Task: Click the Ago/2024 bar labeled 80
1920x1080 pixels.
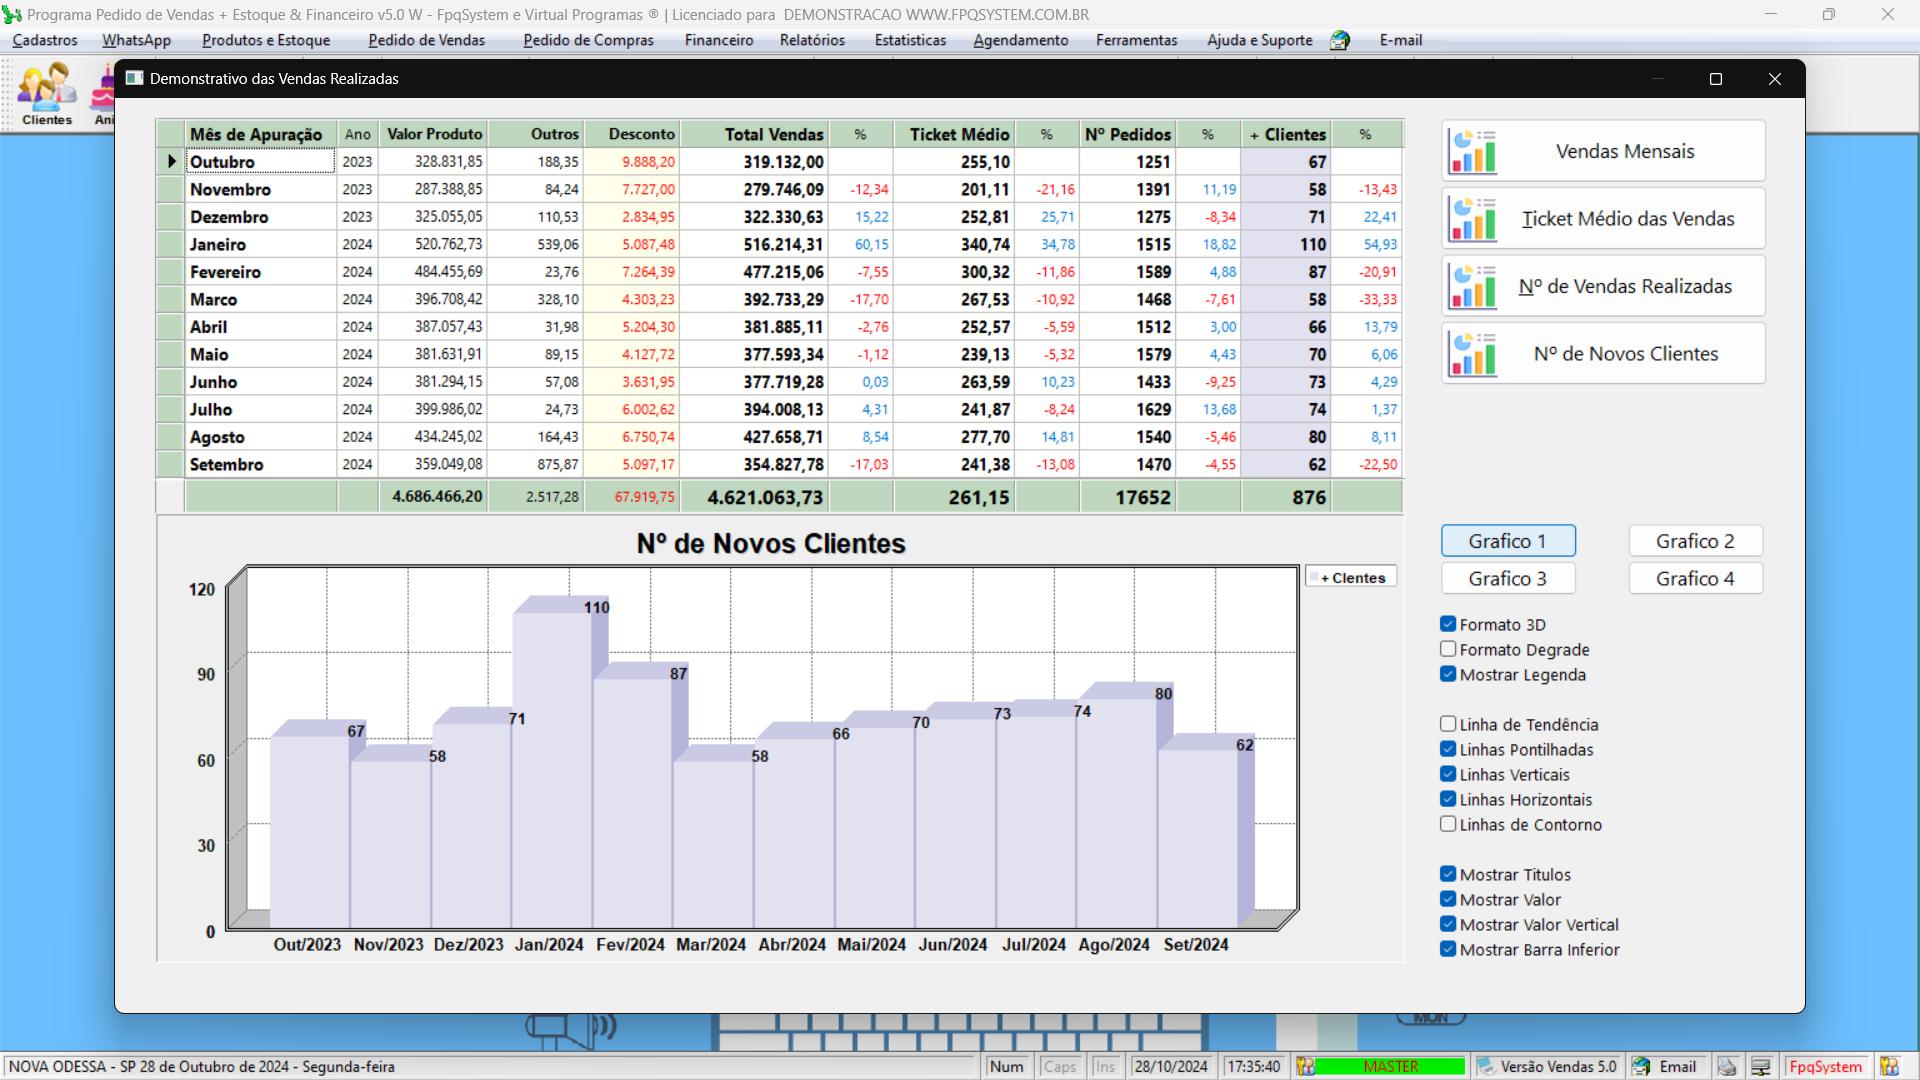Action: pyautogui.click(x=1117, y=813)
